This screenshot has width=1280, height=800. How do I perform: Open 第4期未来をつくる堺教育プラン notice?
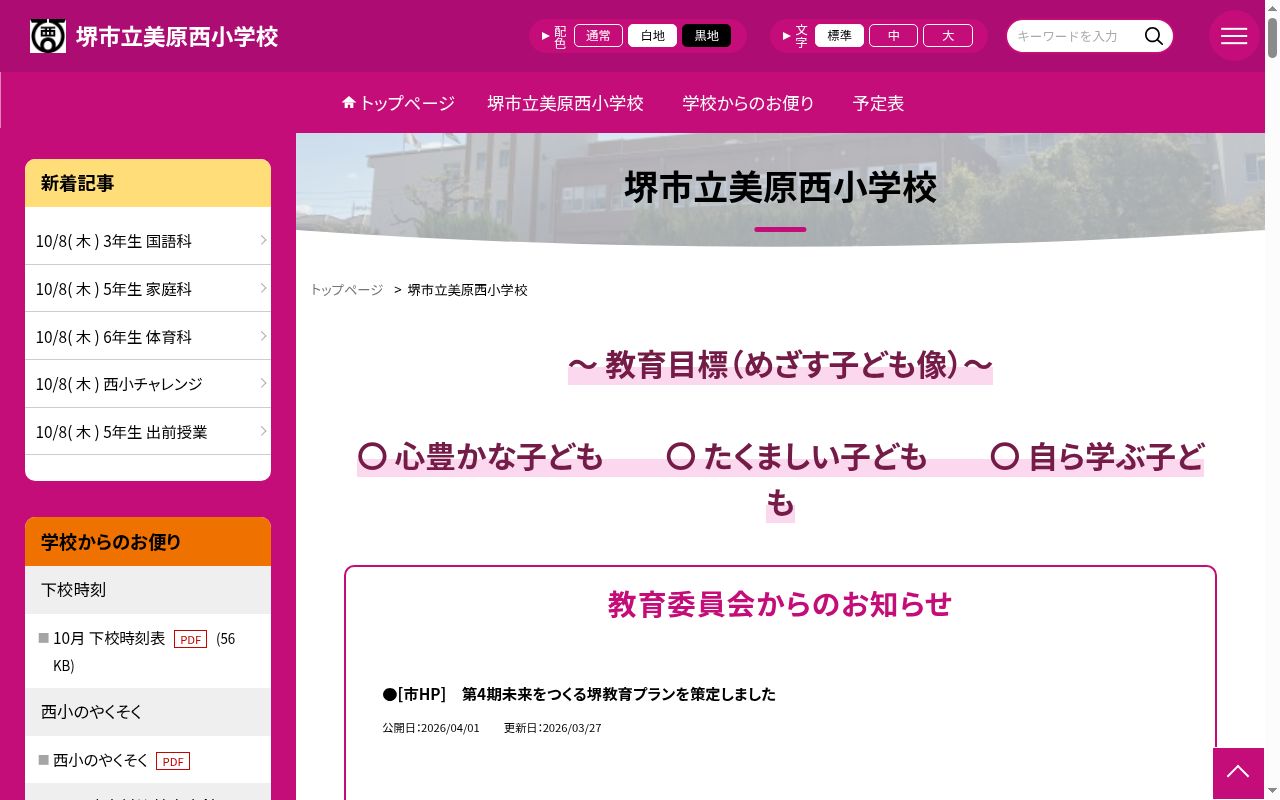pyautogui.click(x=579, y=694)
